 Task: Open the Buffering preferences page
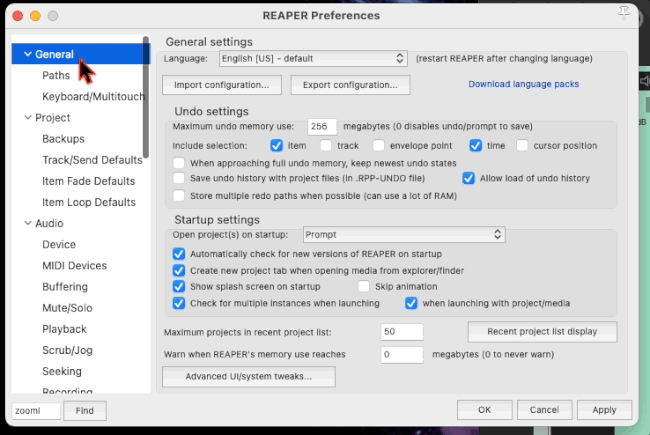coord(65,287)
